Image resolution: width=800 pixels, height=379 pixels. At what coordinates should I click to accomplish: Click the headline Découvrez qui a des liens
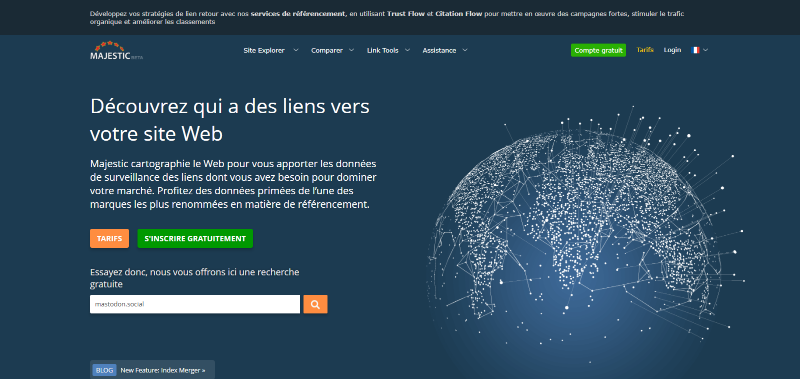pos(230,120)
